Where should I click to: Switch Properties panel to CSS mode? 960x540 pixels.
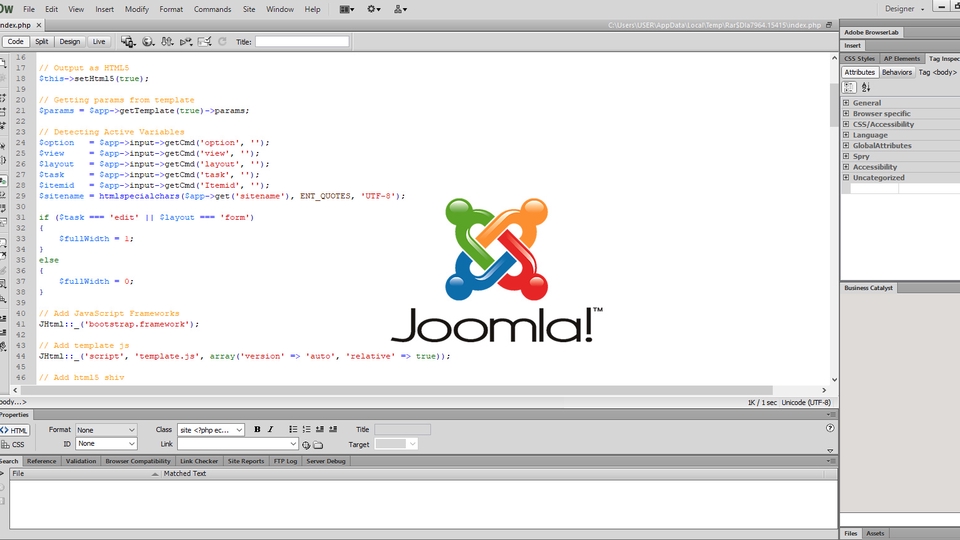pos(14,444)
